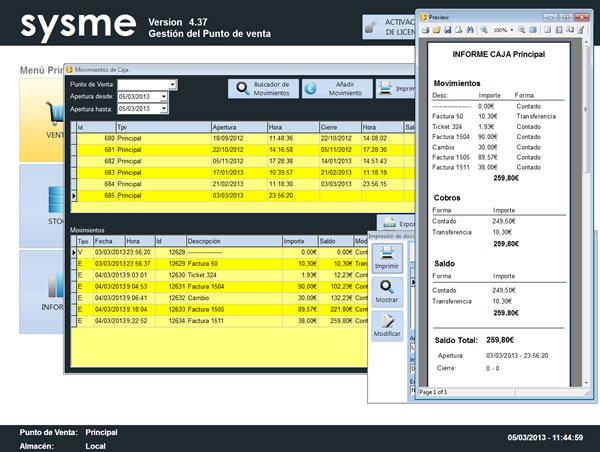Click the Descripción column header
Screen dimensions: 600x452
pos(234,241)
